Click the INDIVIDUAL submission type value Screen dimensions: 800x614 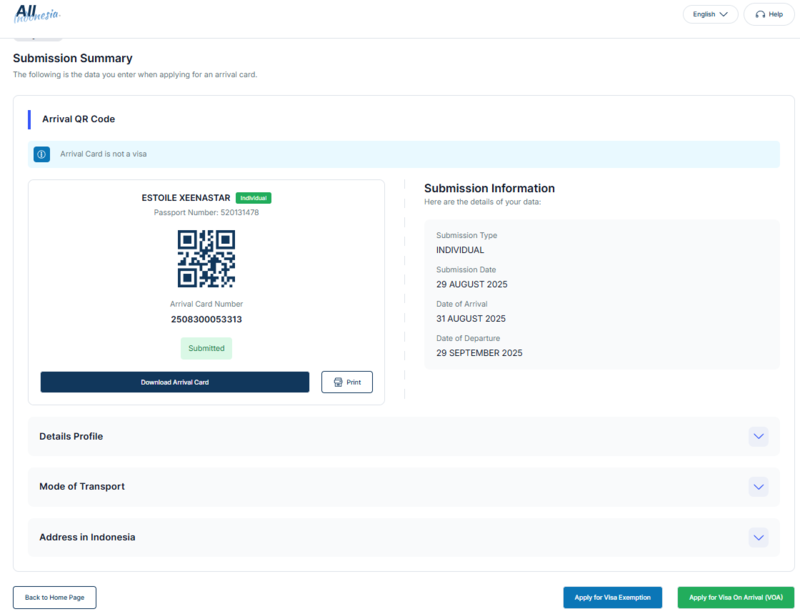click(x=460, y=250)
